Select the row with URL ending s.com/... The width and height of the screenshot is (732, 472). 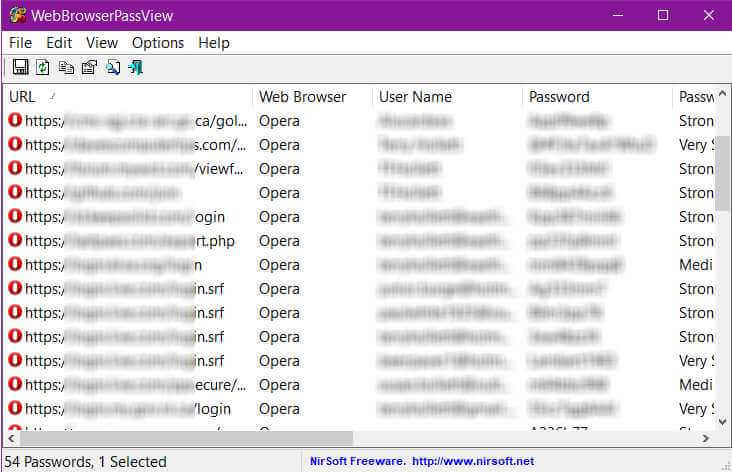(x=359, y=144)
